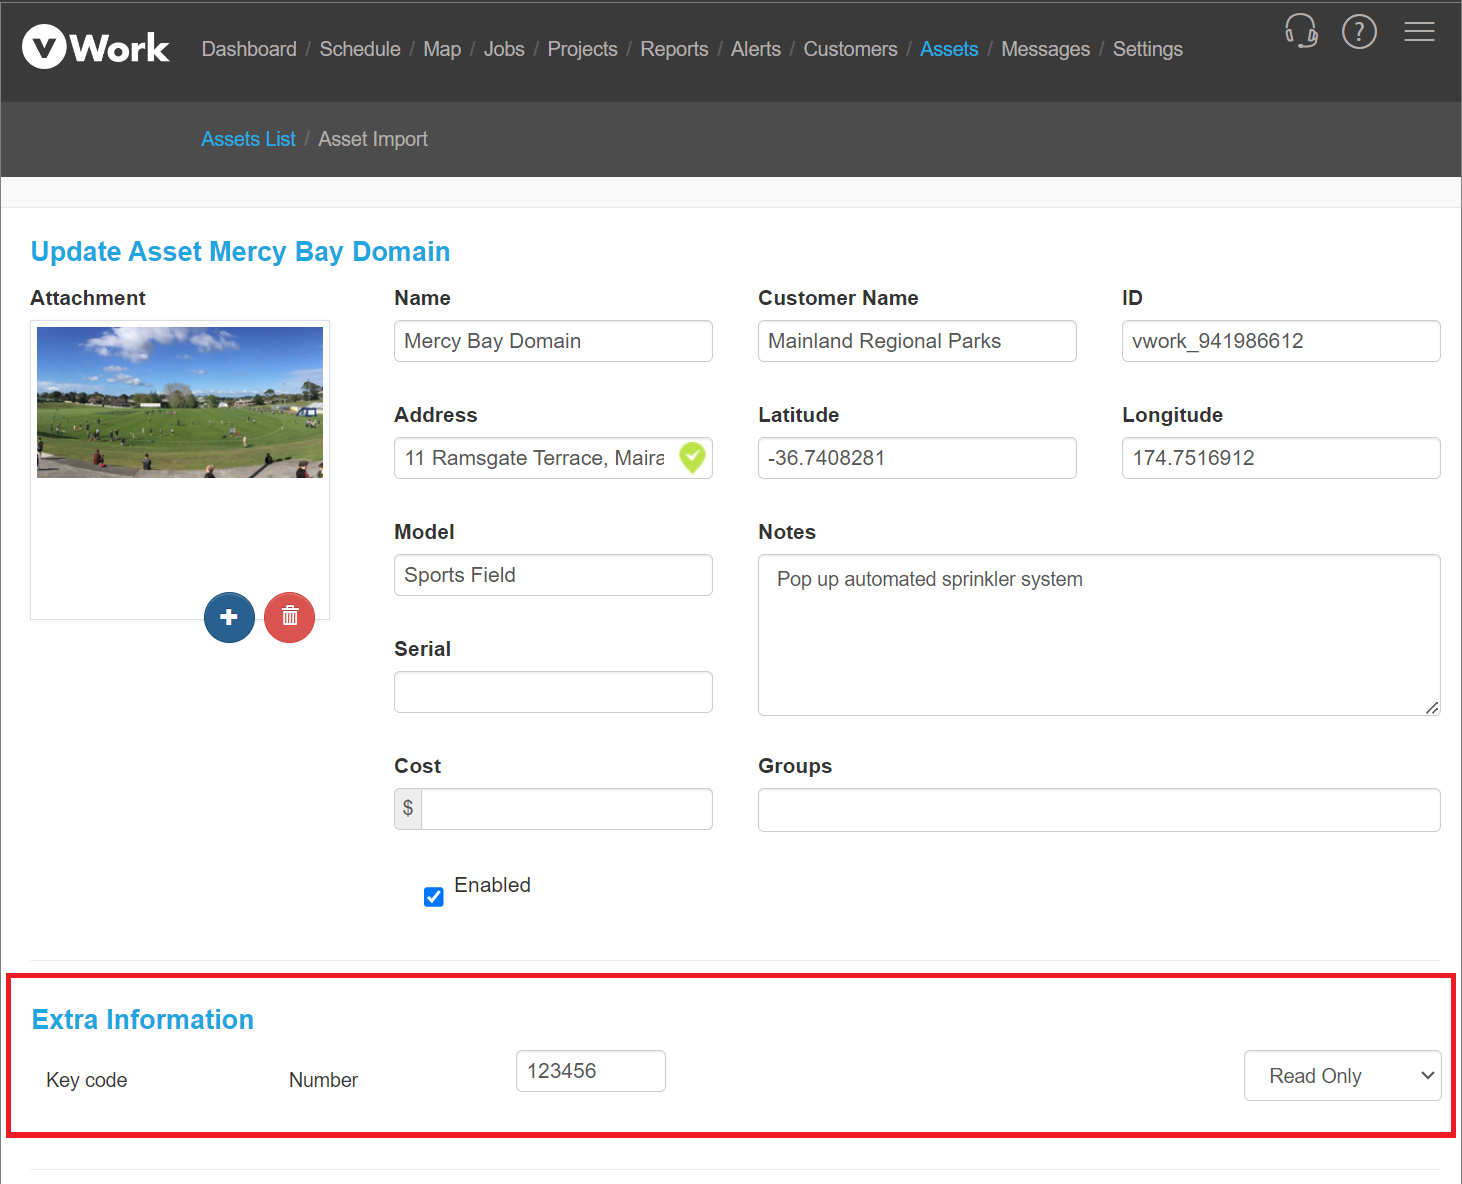The image size is (1462, 1184).
Task: Click the Asset Import breadcrumb
Action: (372, 139)
